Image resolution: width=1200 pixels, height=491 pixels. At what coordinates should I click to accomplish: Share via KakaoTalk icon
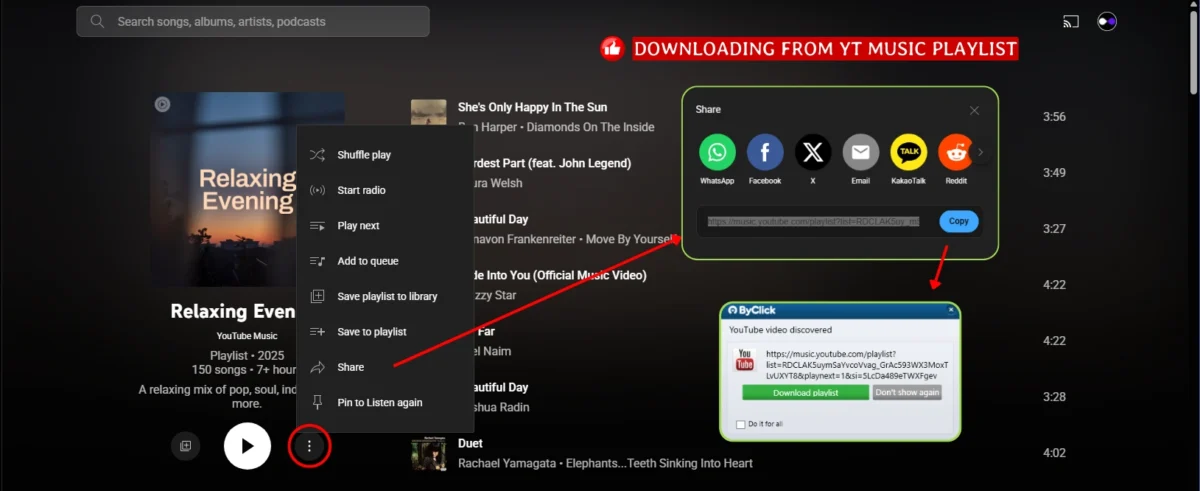[908, 153]
